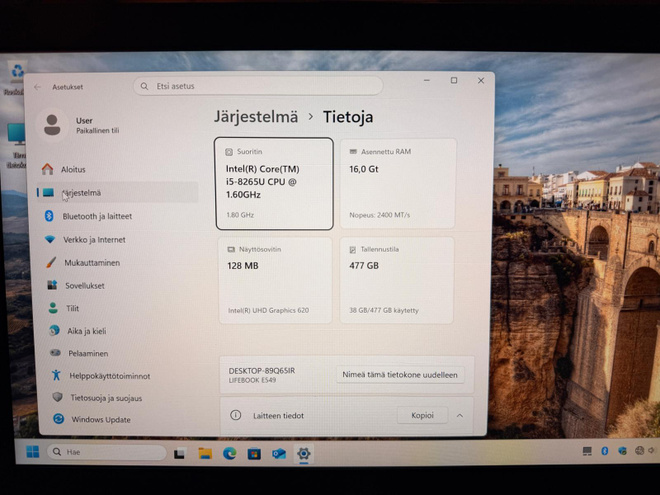Collapse the Laitteen tiedot section
The height and width of the screenshot is (495, 660).
460,415
